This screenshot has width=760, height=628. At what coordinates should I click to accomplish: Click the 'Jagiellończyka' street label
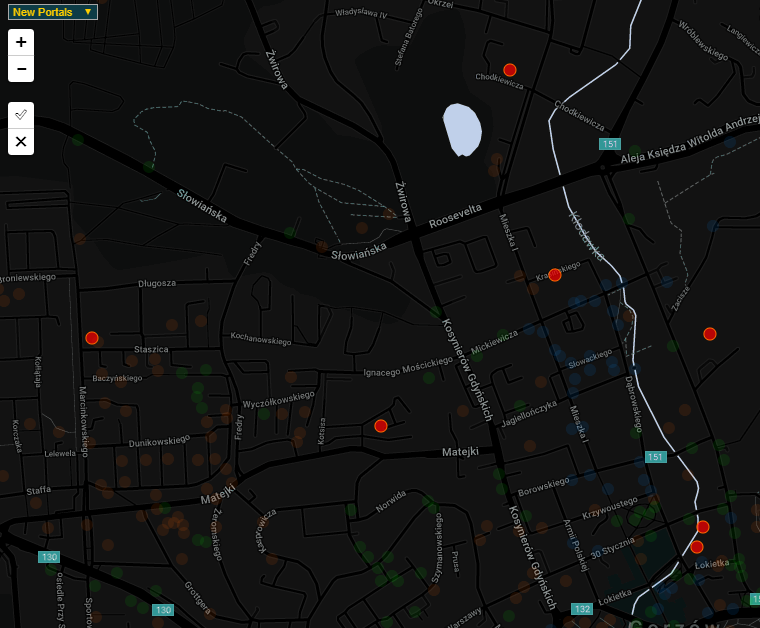click(x=529, y=413)
